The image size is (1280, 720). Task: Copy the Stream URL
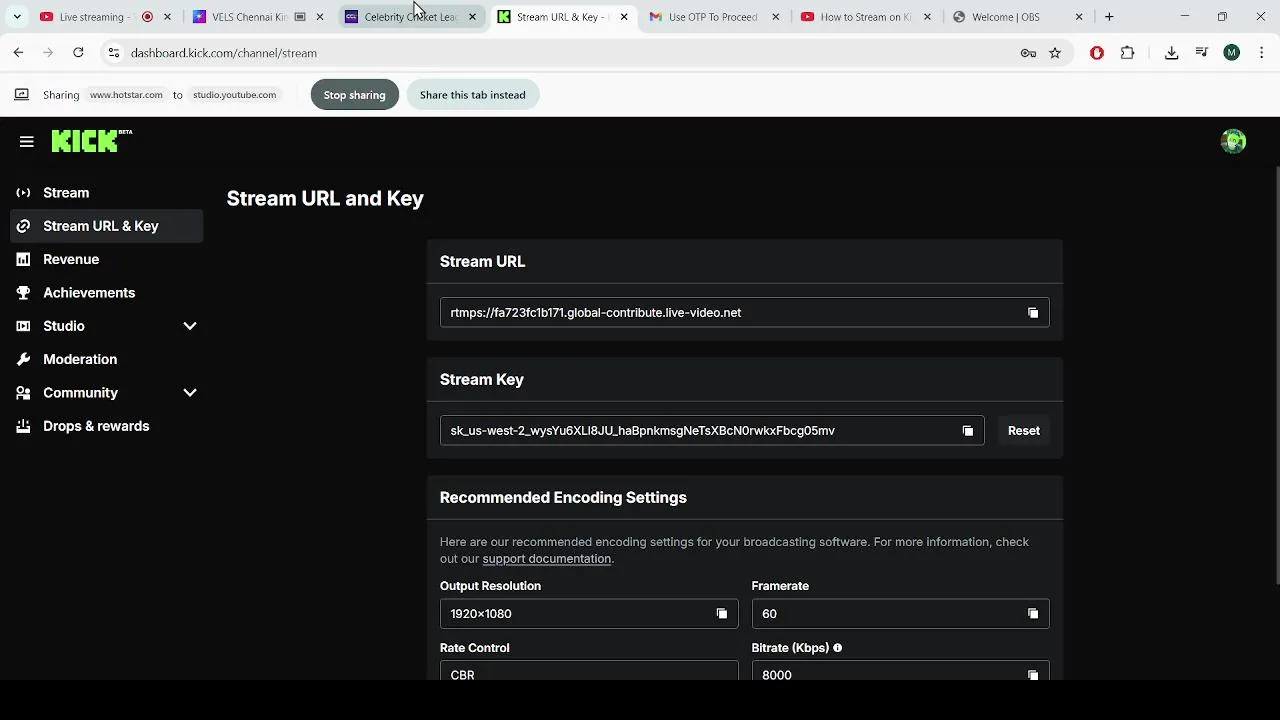coord(1033,313)
